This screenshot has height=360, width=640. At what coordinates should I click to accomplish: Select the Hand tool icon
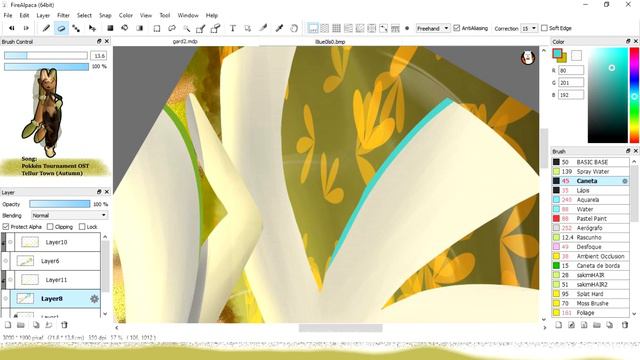click(x=294, y=28)
